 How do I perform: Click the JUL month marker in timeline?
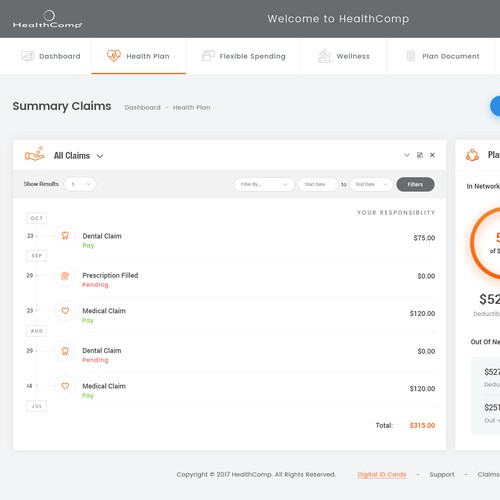(x=37, y=406)
